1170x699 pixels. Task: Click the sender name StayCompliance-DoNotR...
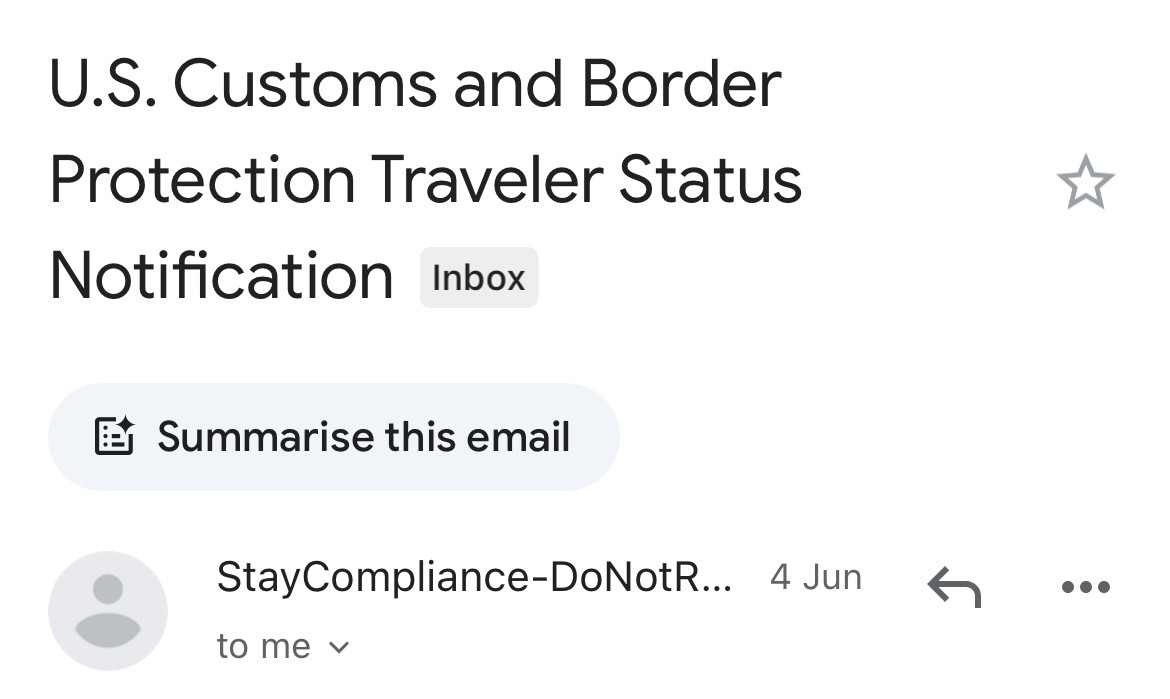click(474, 577)
